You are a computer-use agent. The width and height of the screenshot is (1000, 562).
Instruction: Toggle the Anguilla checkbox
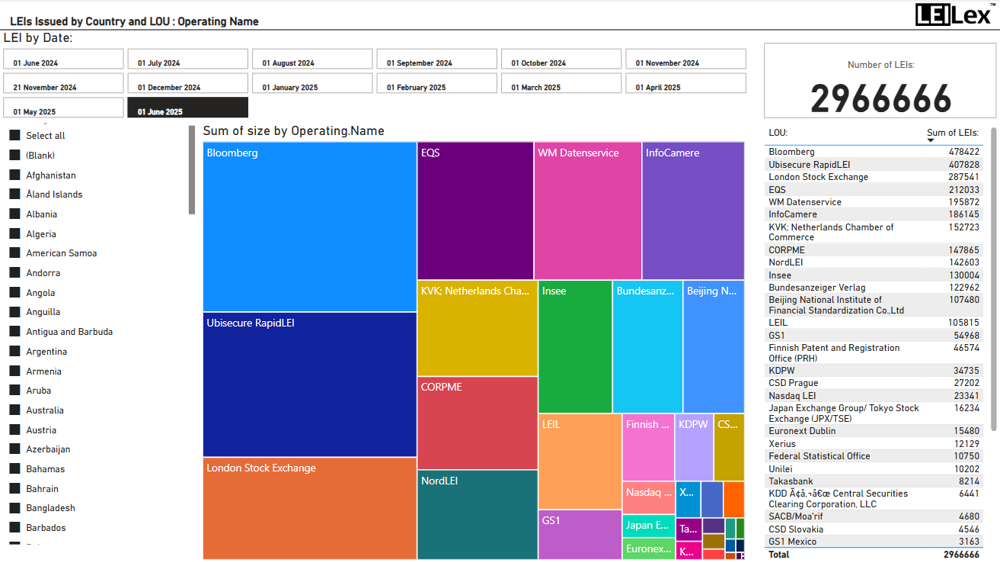(15, 311)
